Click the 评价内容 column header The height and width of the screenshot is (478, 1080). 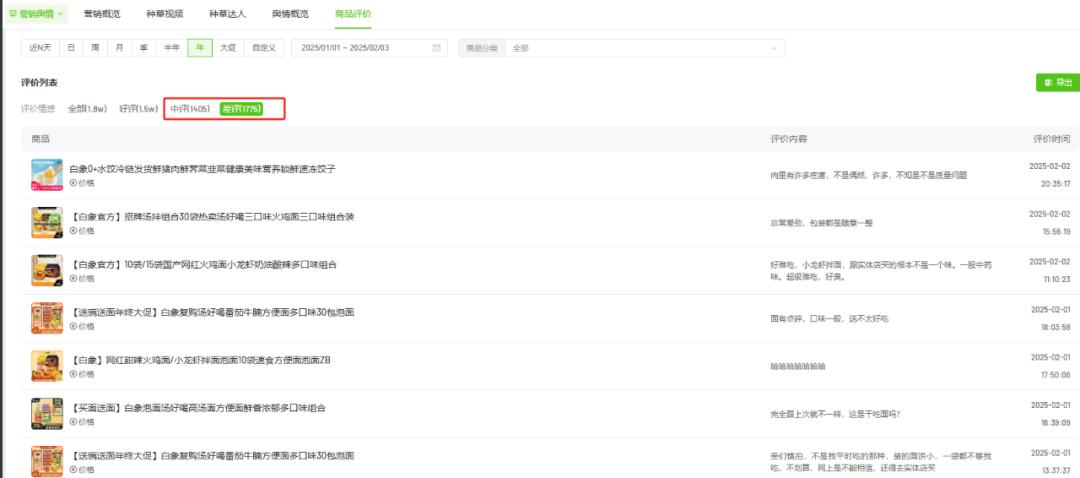[x=789, y=139]
